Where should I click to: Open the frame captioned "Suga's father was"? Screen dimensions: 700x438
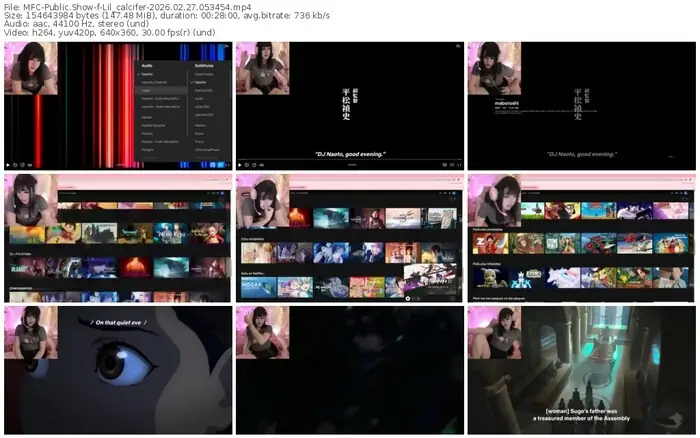[581, 370]
